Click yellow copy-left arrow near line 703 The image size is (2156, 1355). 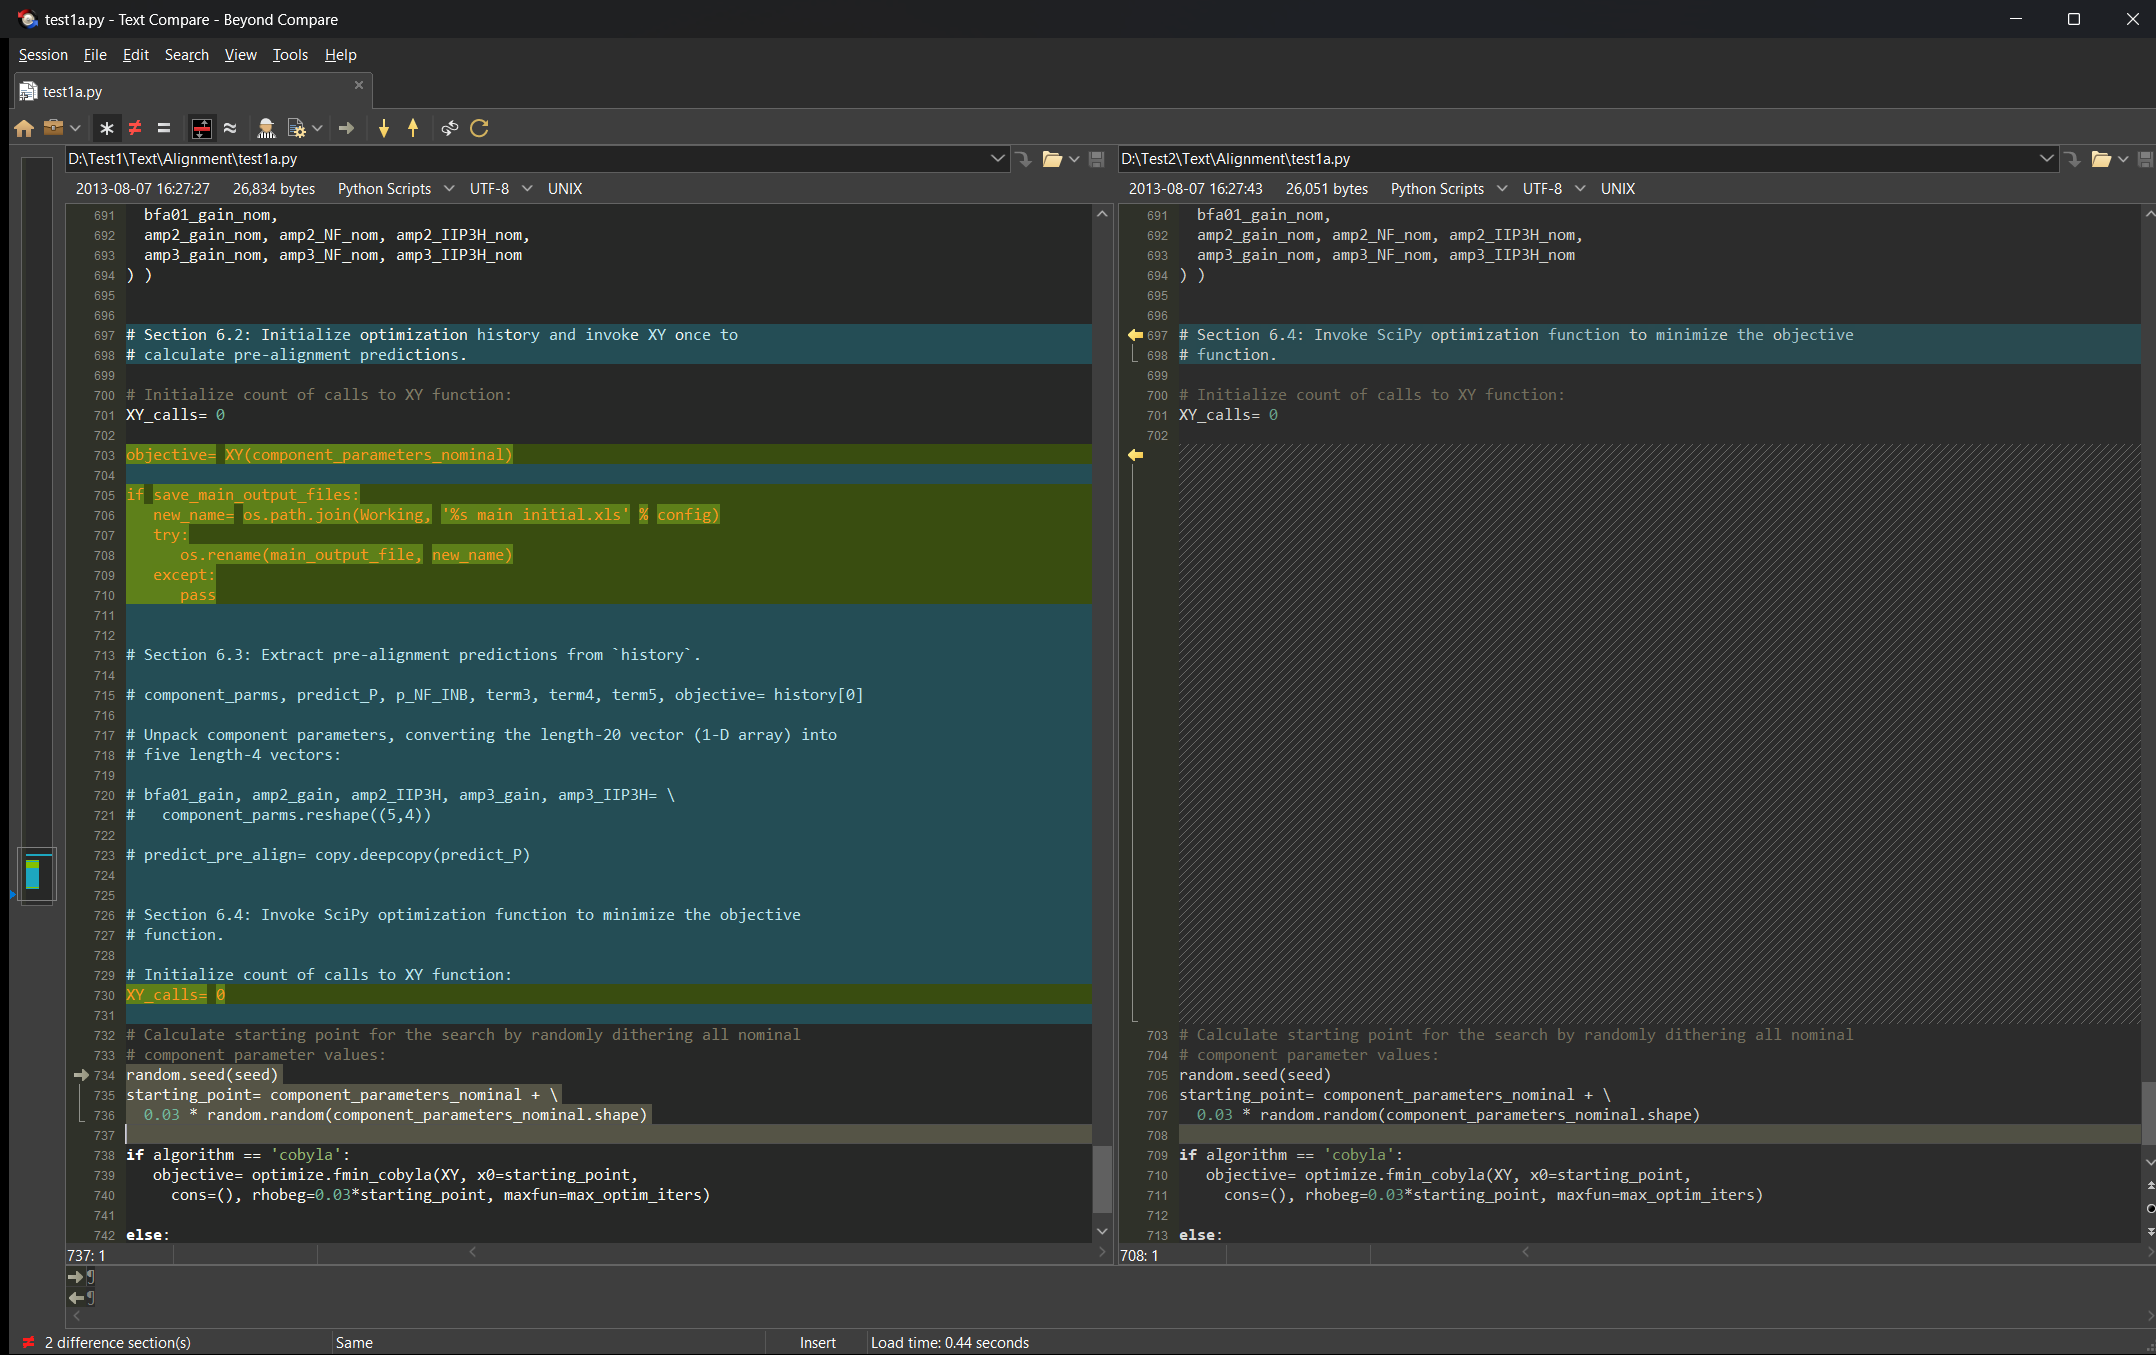point(1135,455)
